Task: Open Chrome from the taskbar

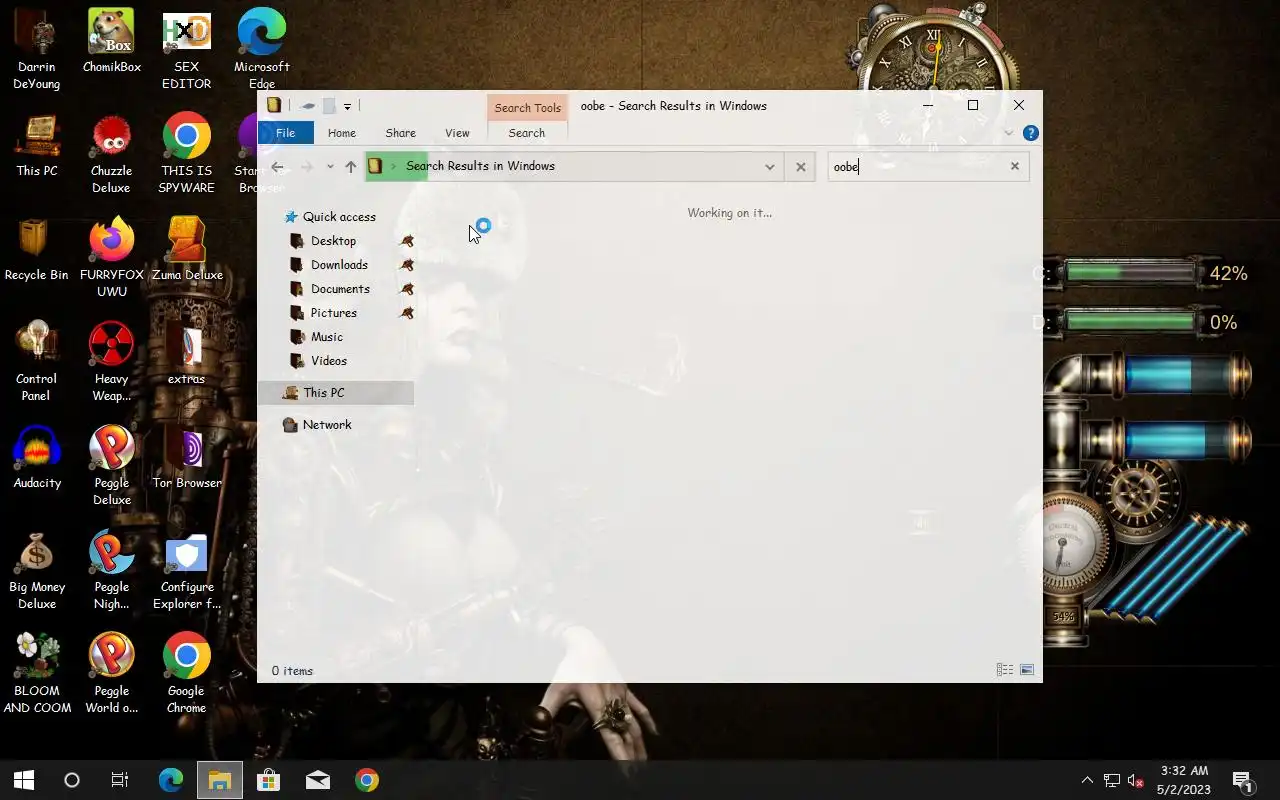Action: [367, 780]
